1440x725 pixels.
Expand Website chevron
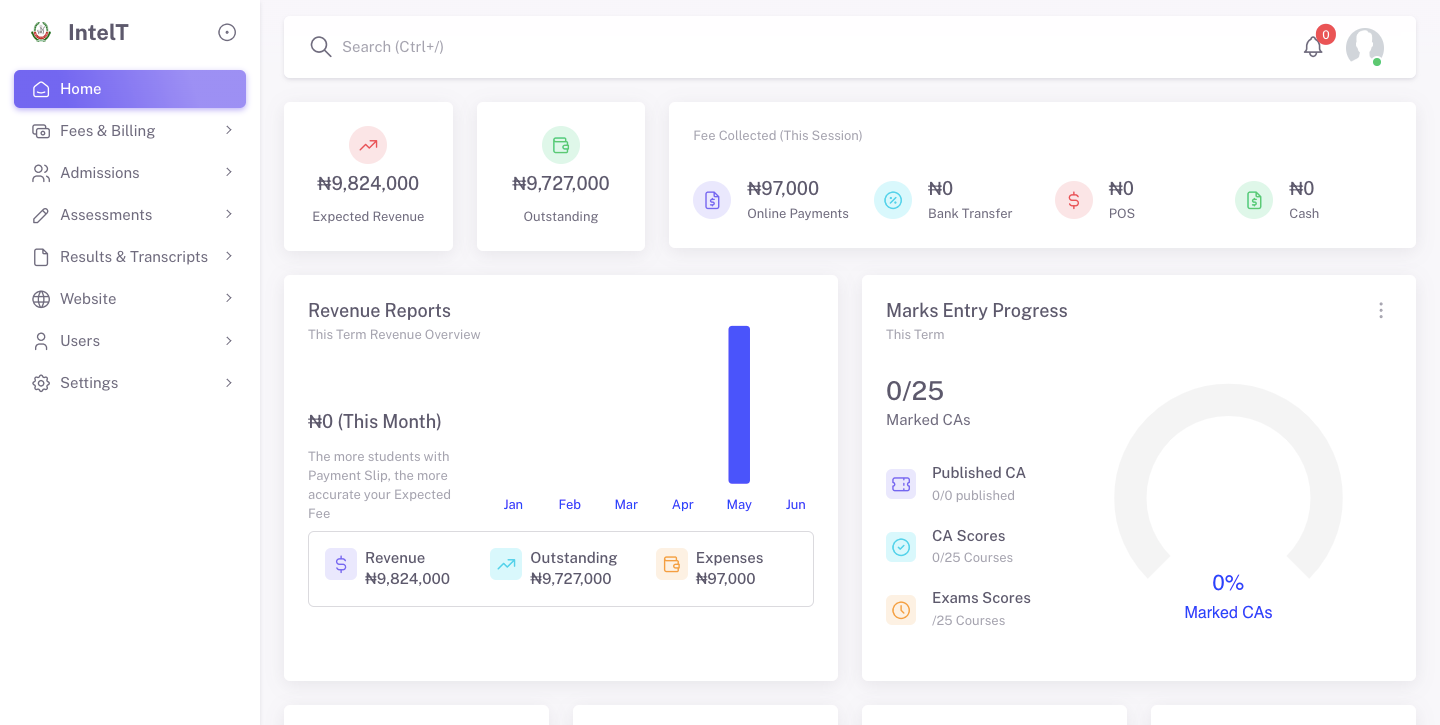click(x=229, y=298)
